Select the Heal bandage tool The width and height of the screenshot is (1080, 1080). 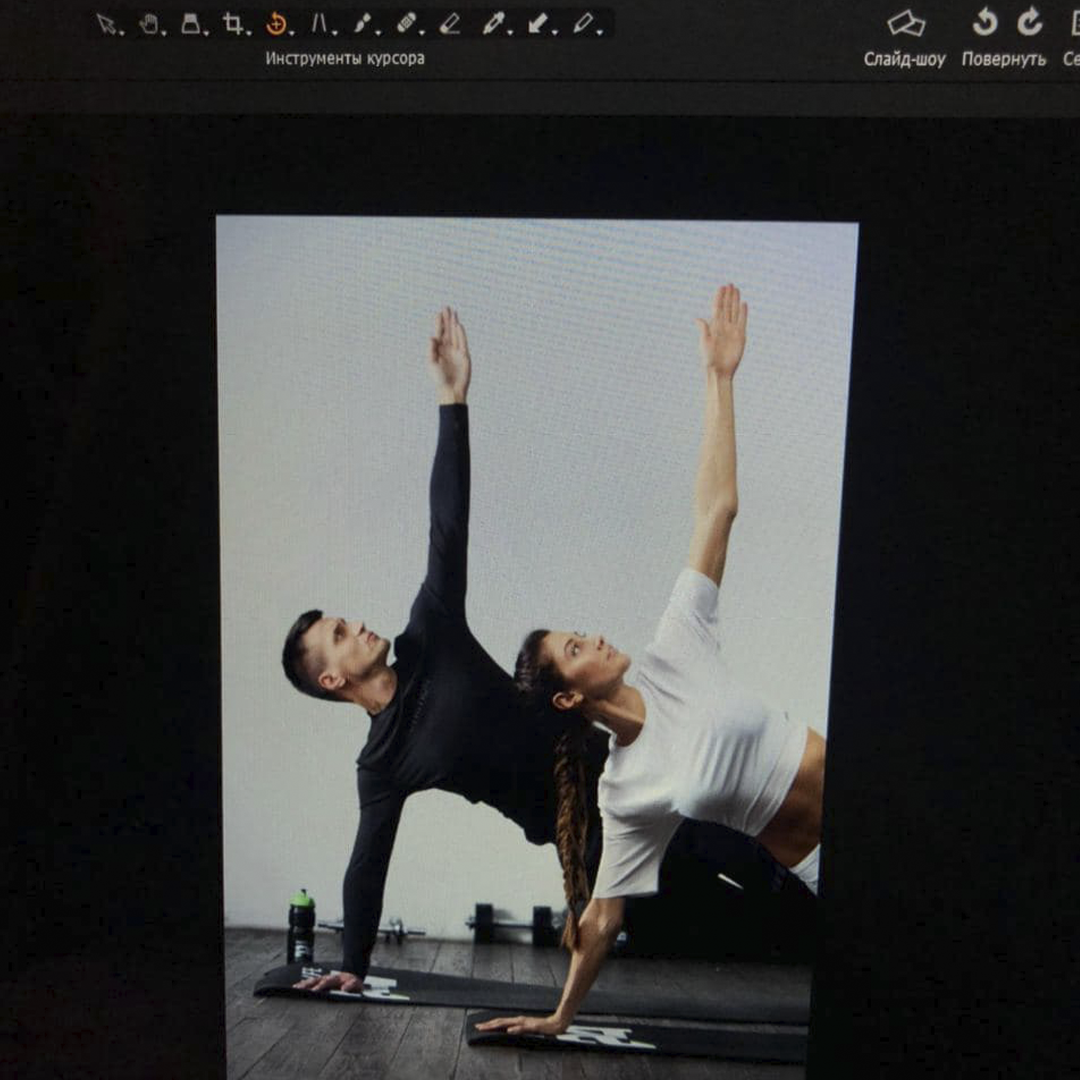(406, 23)
